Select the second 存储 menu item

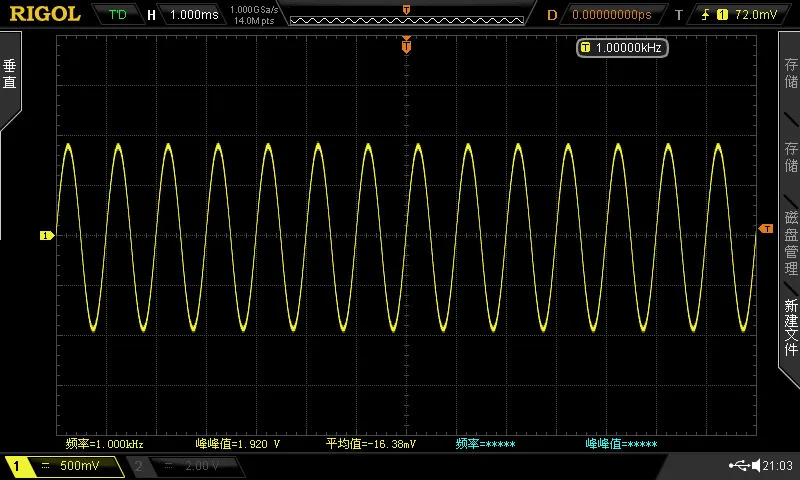pos(790,157)
